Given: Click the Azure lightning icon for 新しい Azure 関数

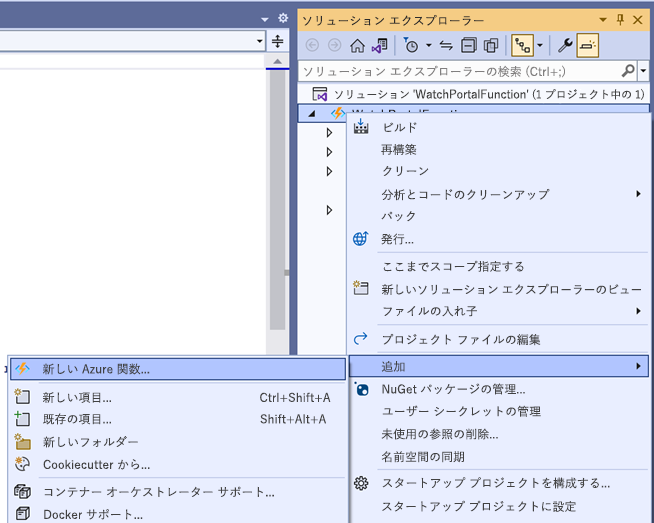Looking at the screenshot, I should (23, 369).
